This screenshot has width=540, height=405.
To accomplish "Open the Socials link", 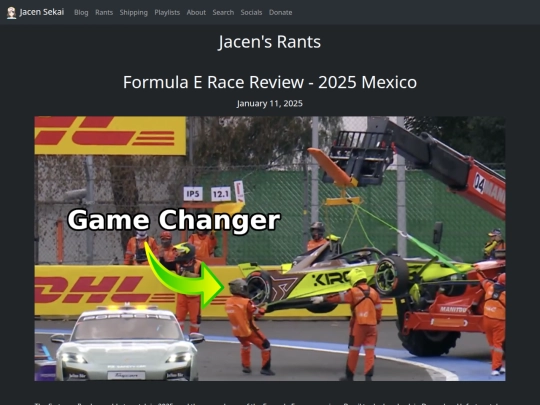I will 251,12.
